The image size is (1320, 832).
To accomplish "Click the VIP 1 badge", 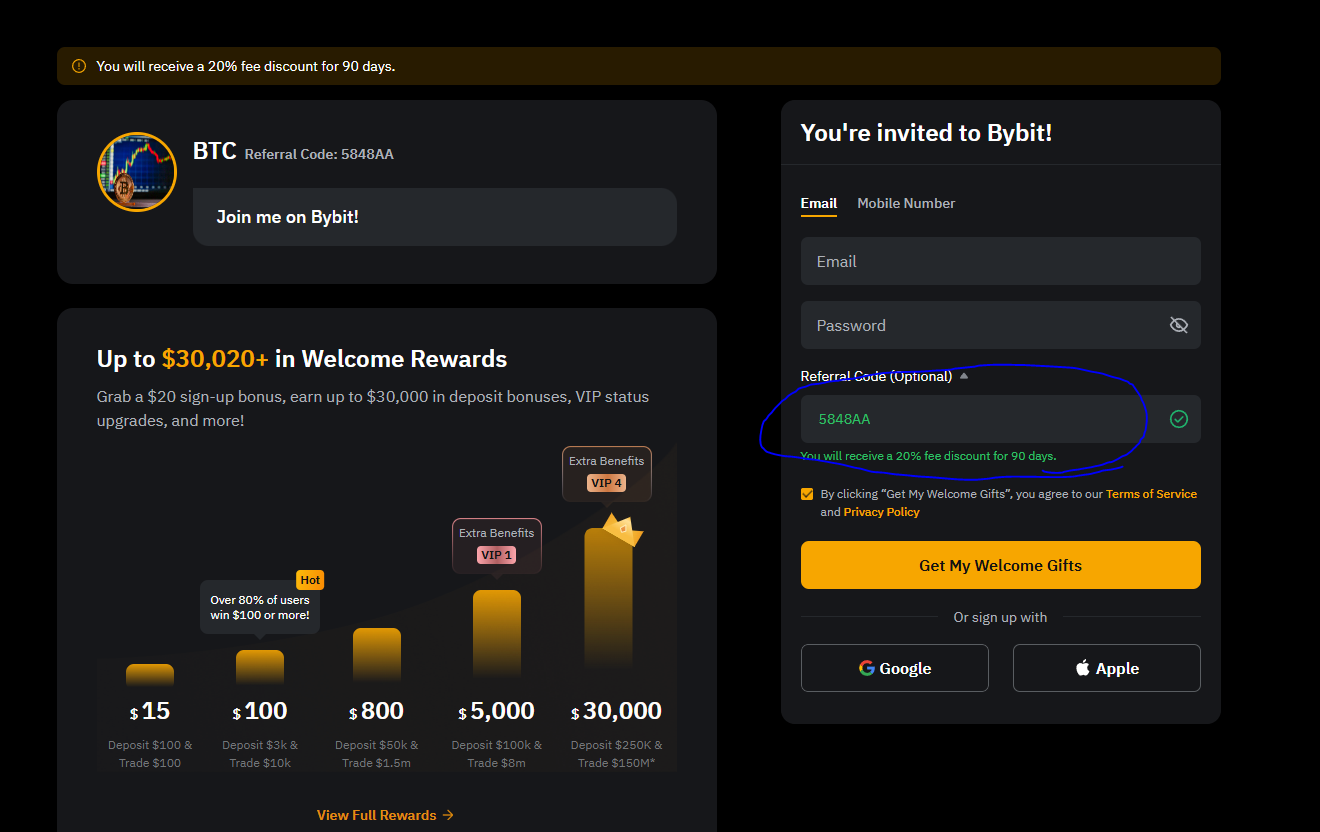I will pos(496,555).
